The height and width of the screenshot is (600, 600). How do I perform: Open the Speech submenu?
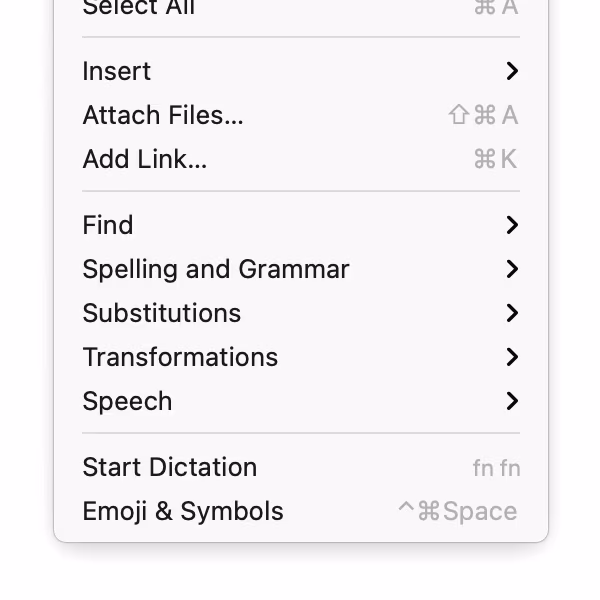pos(127,401)
